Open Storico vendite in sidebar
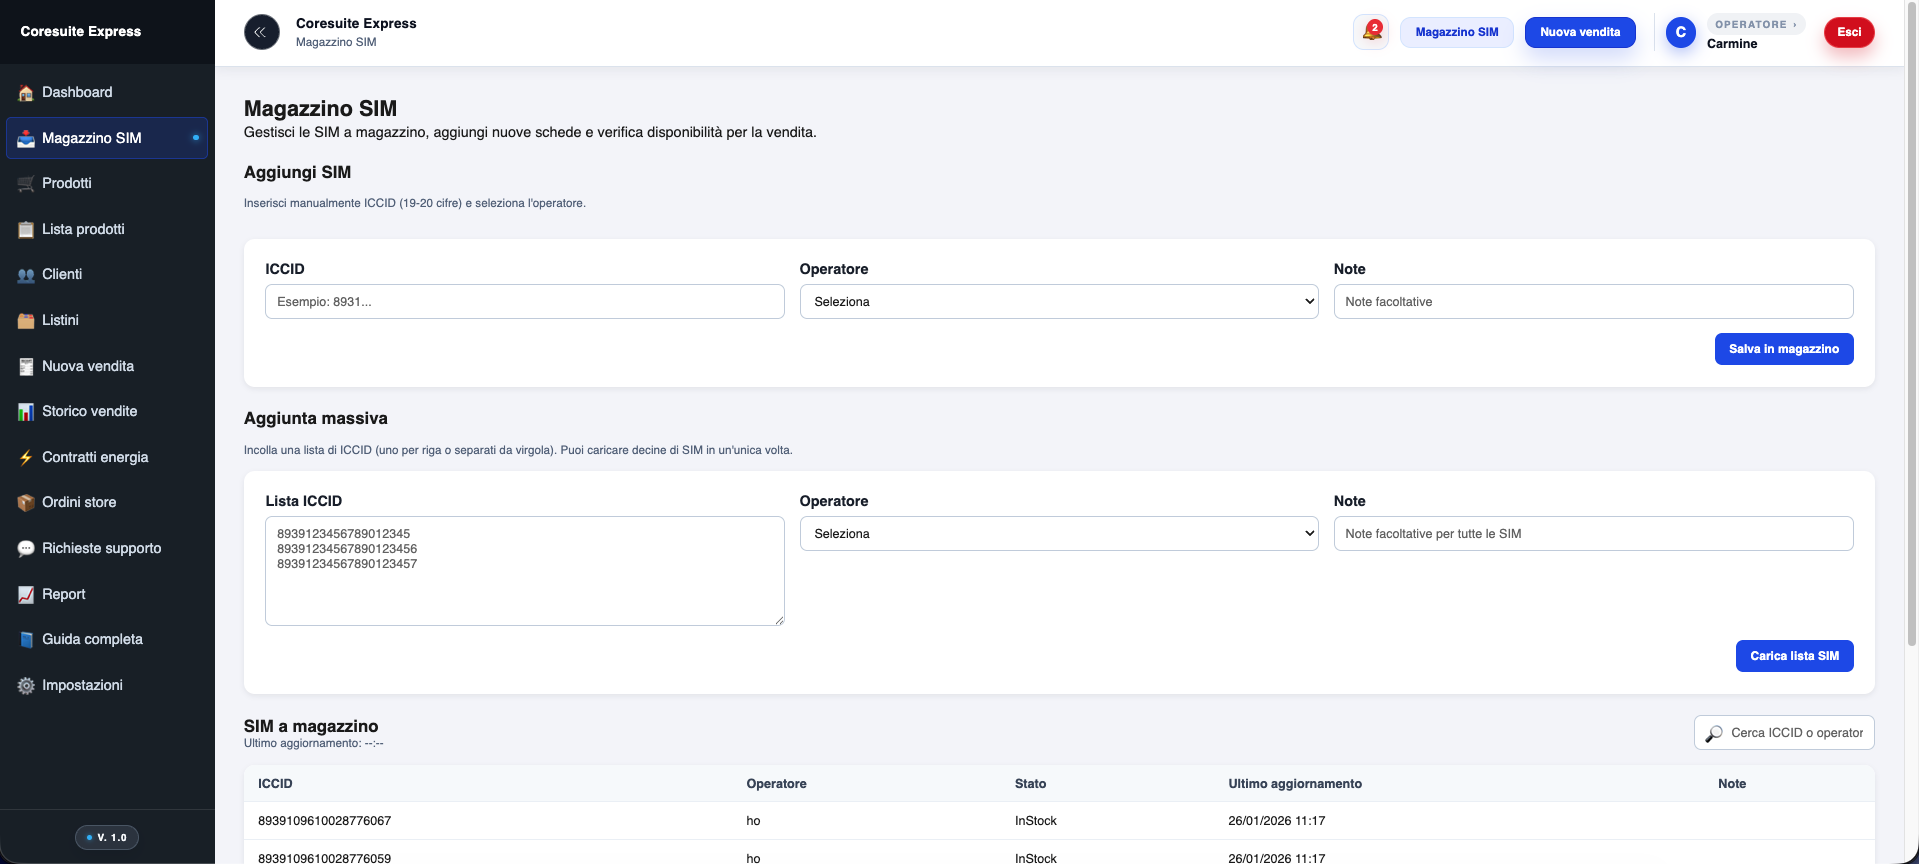The image size is (1919, 864). point(89,411)
